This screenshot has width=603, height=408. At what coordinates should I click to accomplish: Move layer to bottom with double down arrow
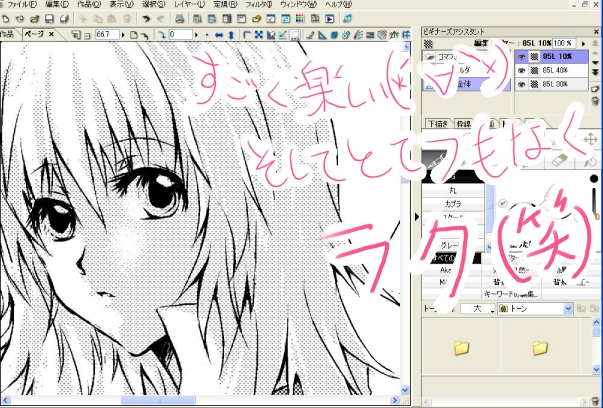(x=595, y=72)
